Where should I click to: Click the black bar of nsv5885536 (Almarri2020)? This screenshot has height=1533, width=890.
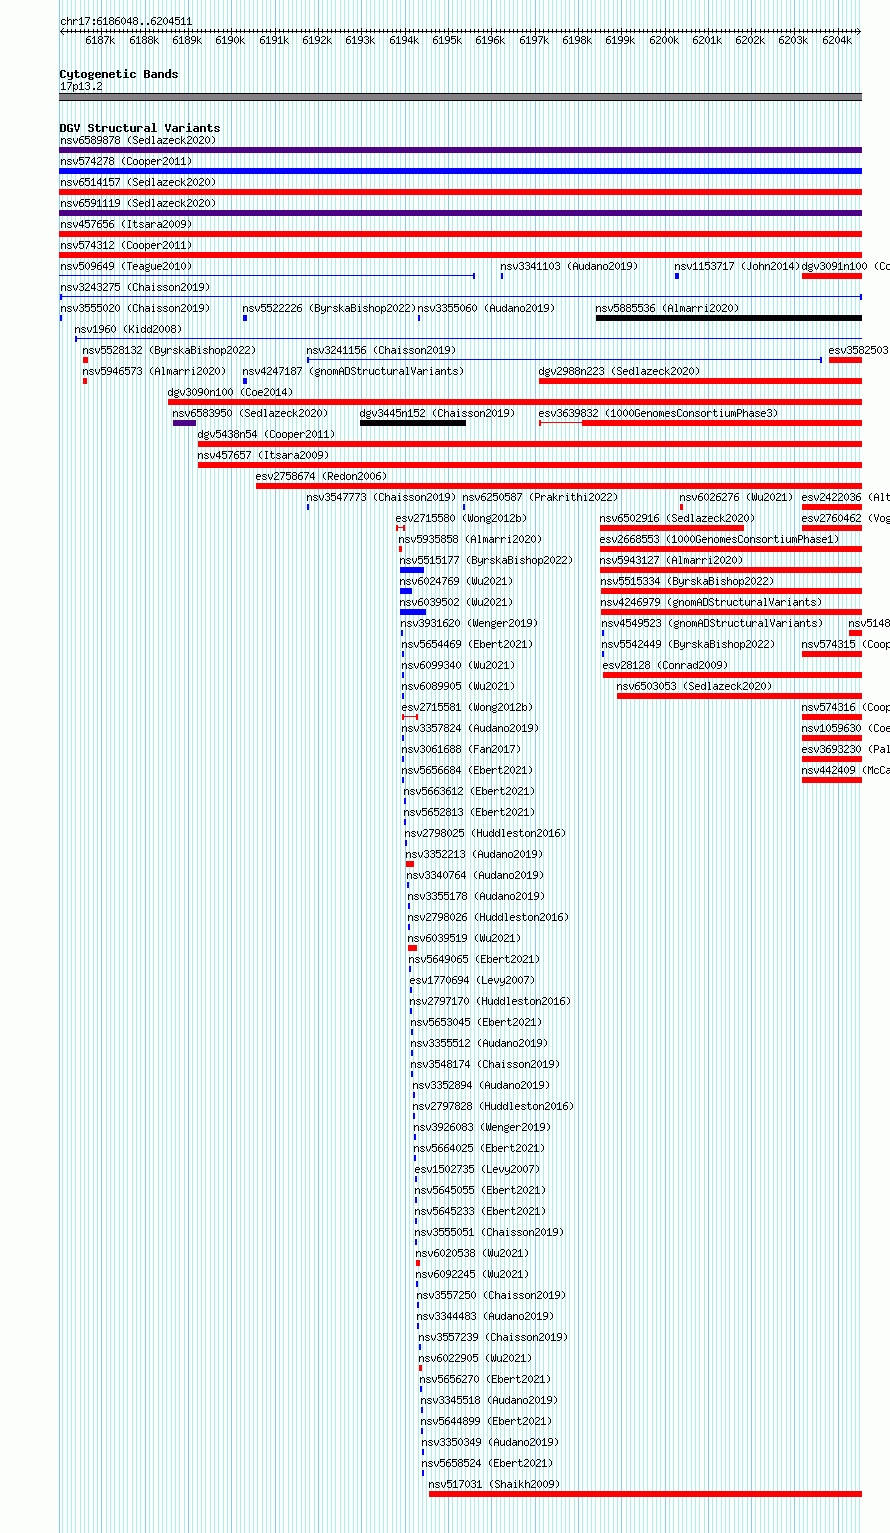(728, 318)
